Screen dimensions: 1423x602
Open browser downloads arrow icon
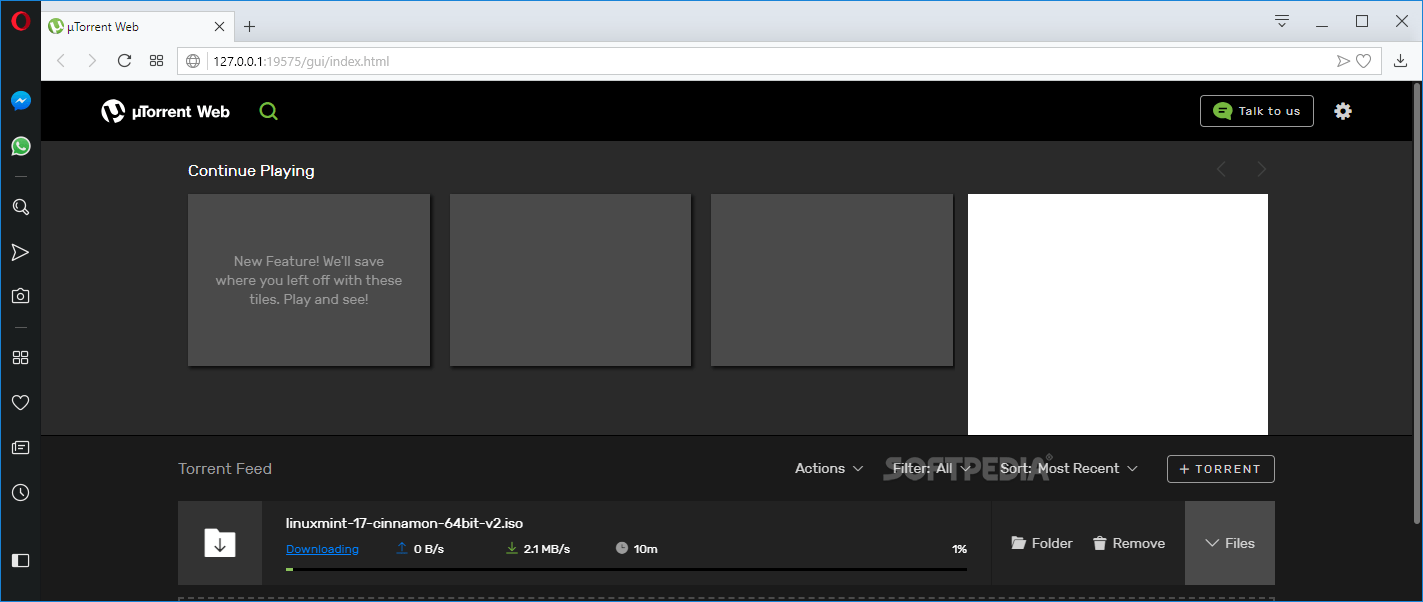[x=1401, y=61]
